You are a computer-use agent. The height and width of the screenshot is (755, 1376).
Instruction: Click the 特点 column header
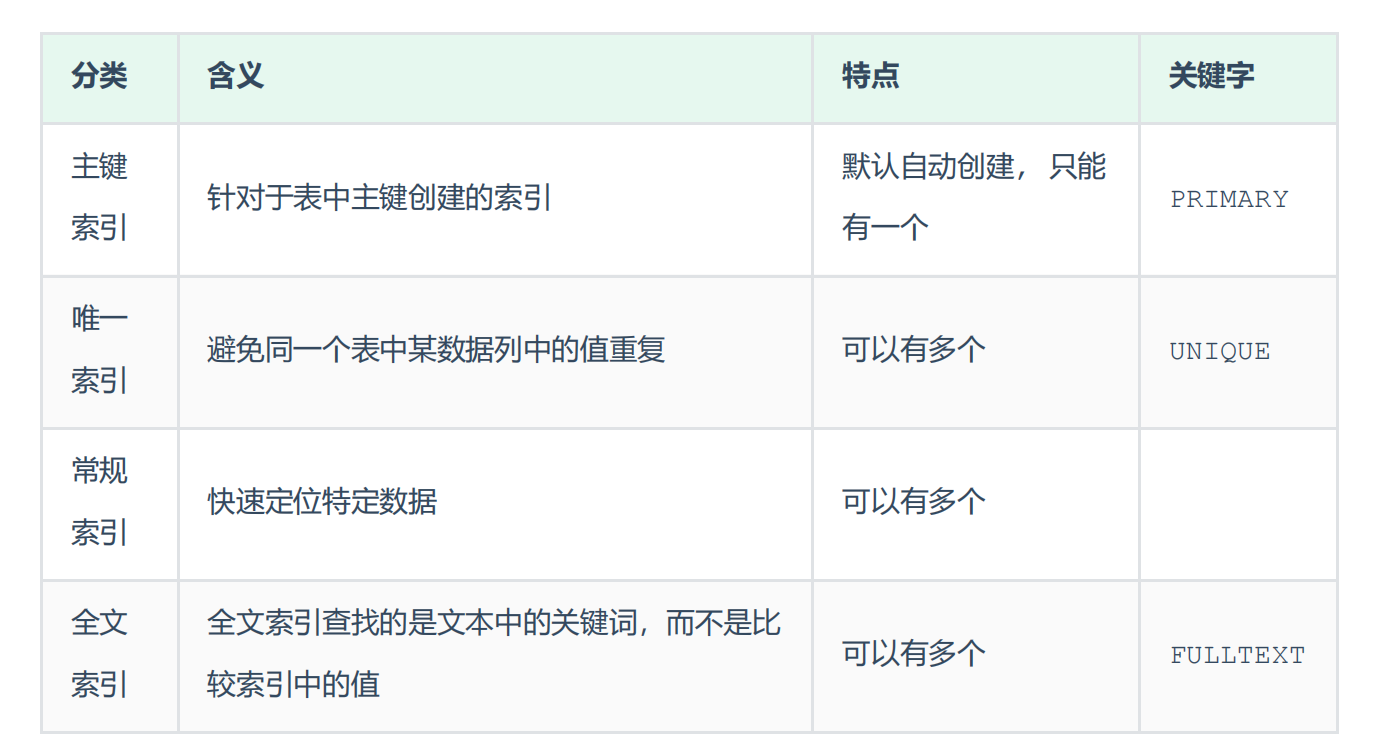pos(870,77)
